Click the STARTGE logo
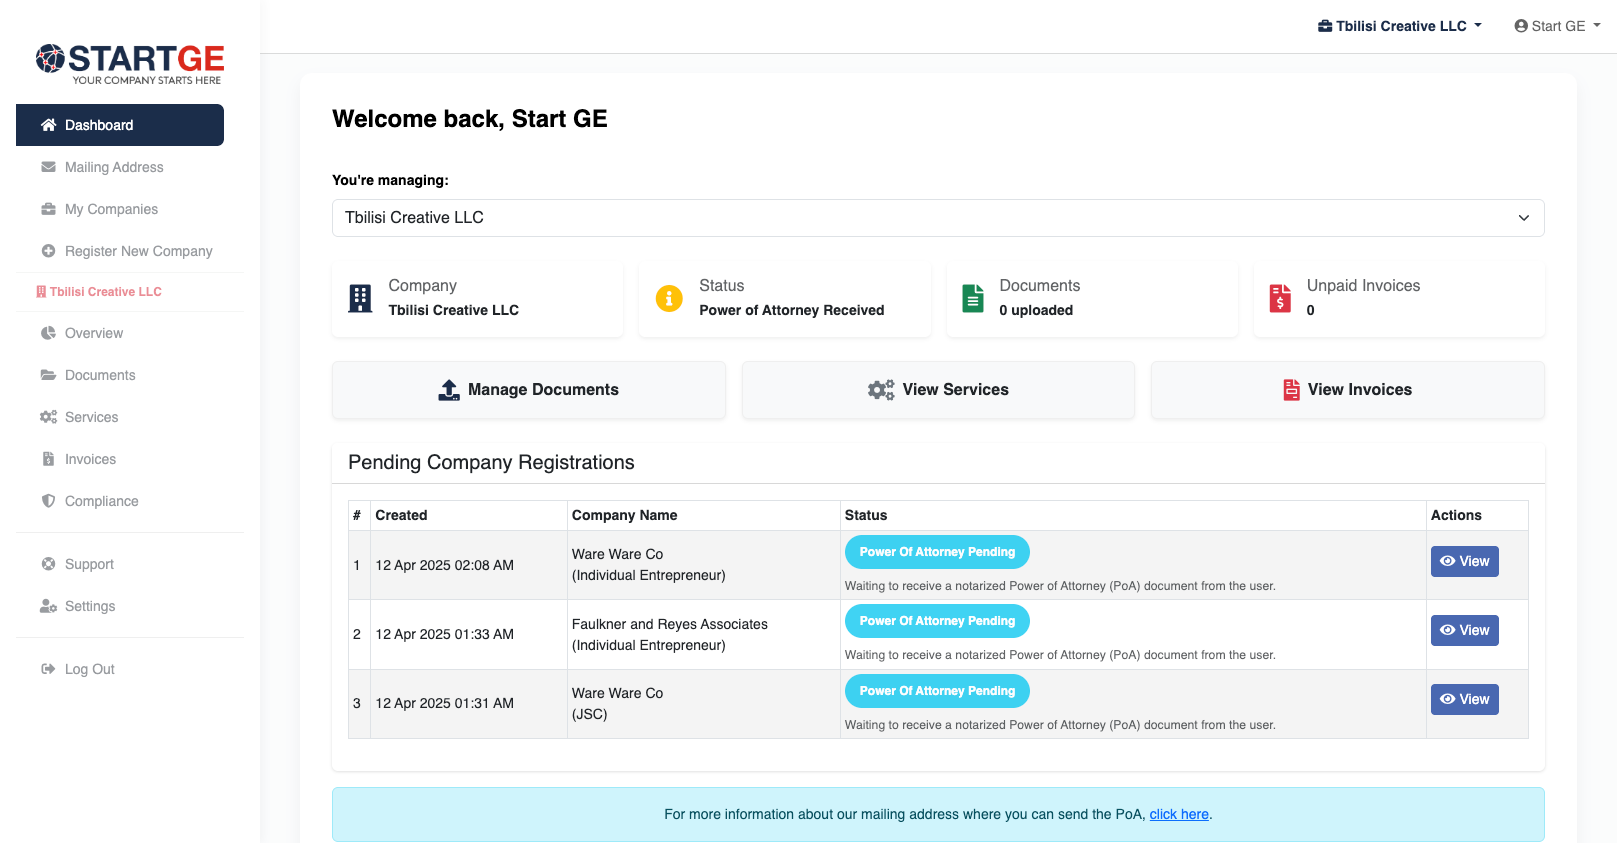Viewport: 1617px width, 843px height. [x=130, y=64]
